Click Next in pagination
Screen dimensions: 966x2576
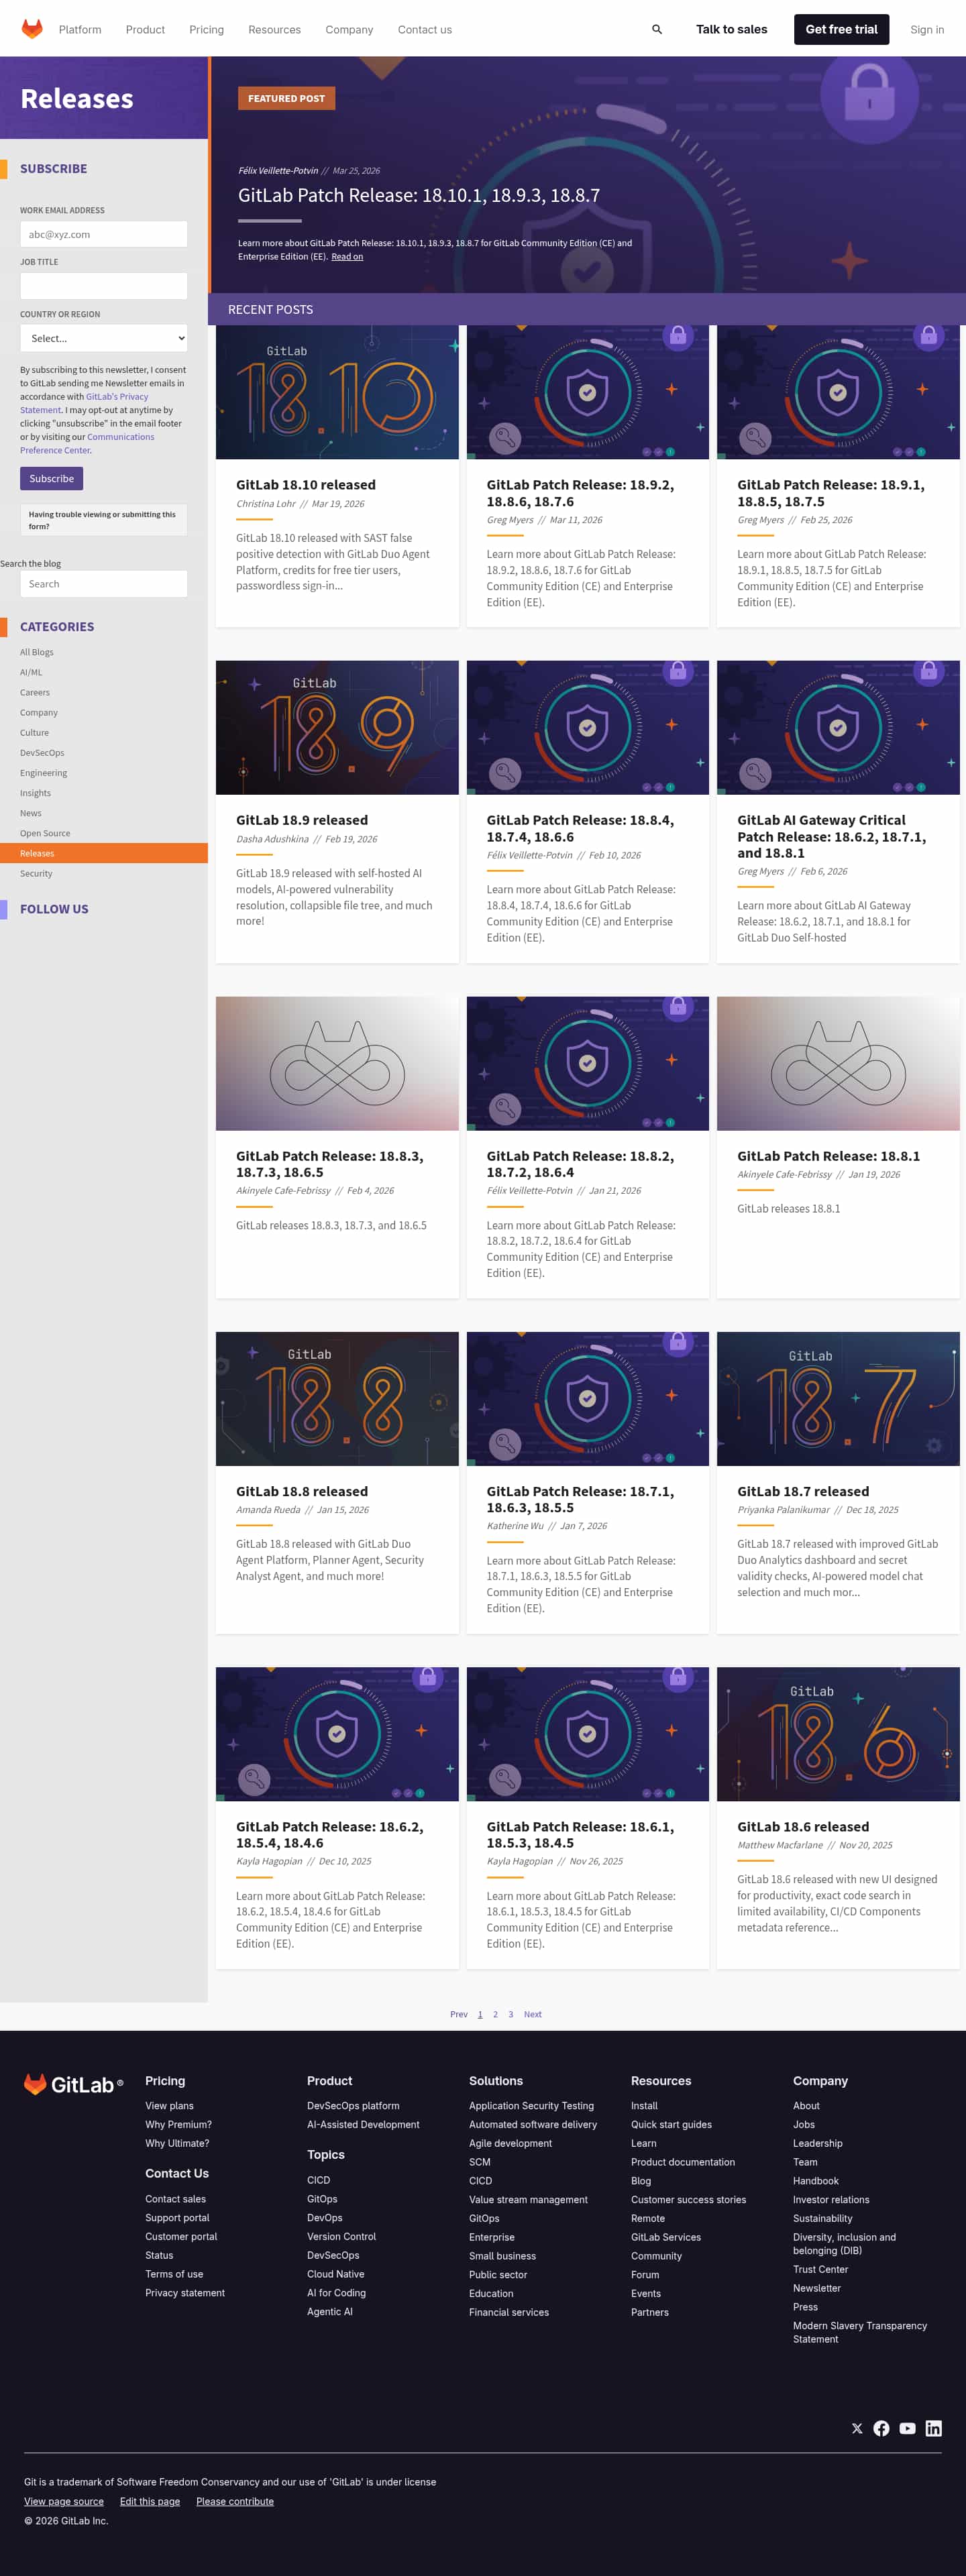(x=533, y=2014)
